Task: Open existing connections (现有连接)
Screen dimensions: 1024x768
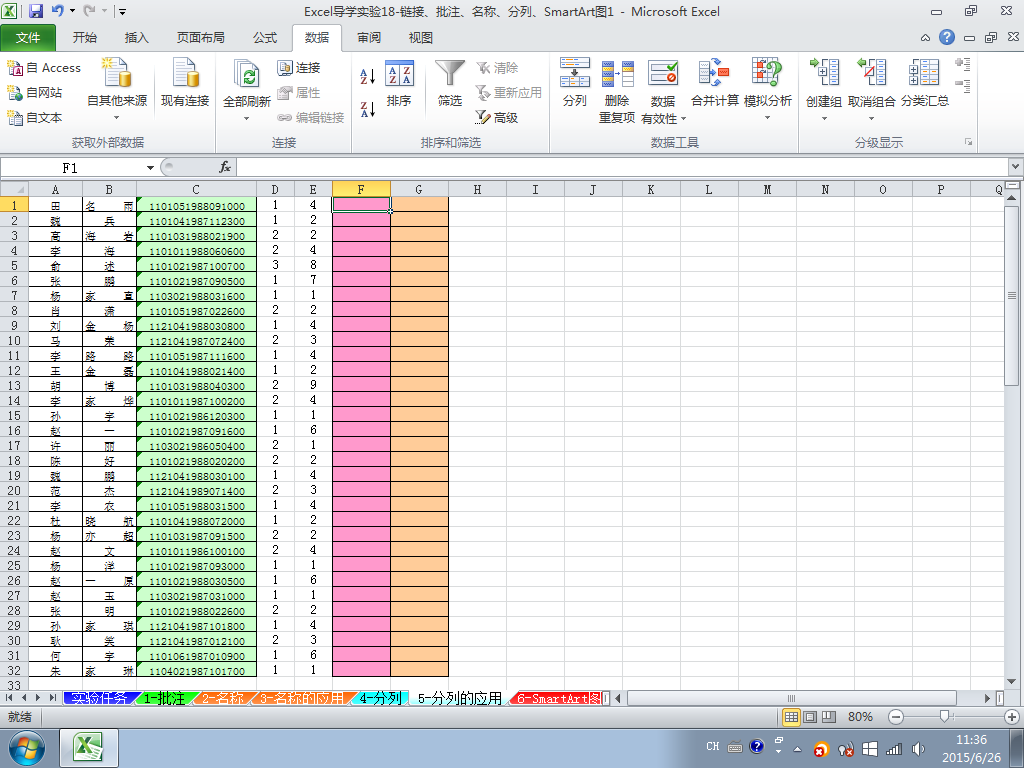Action: 185,83
